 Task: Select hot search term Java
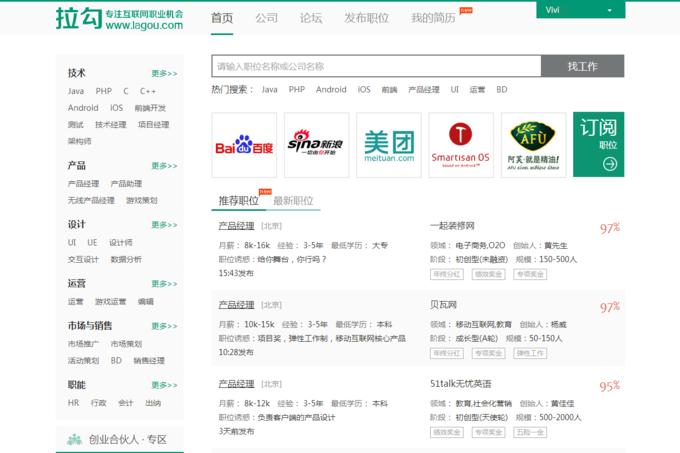(x=269, y=90)
